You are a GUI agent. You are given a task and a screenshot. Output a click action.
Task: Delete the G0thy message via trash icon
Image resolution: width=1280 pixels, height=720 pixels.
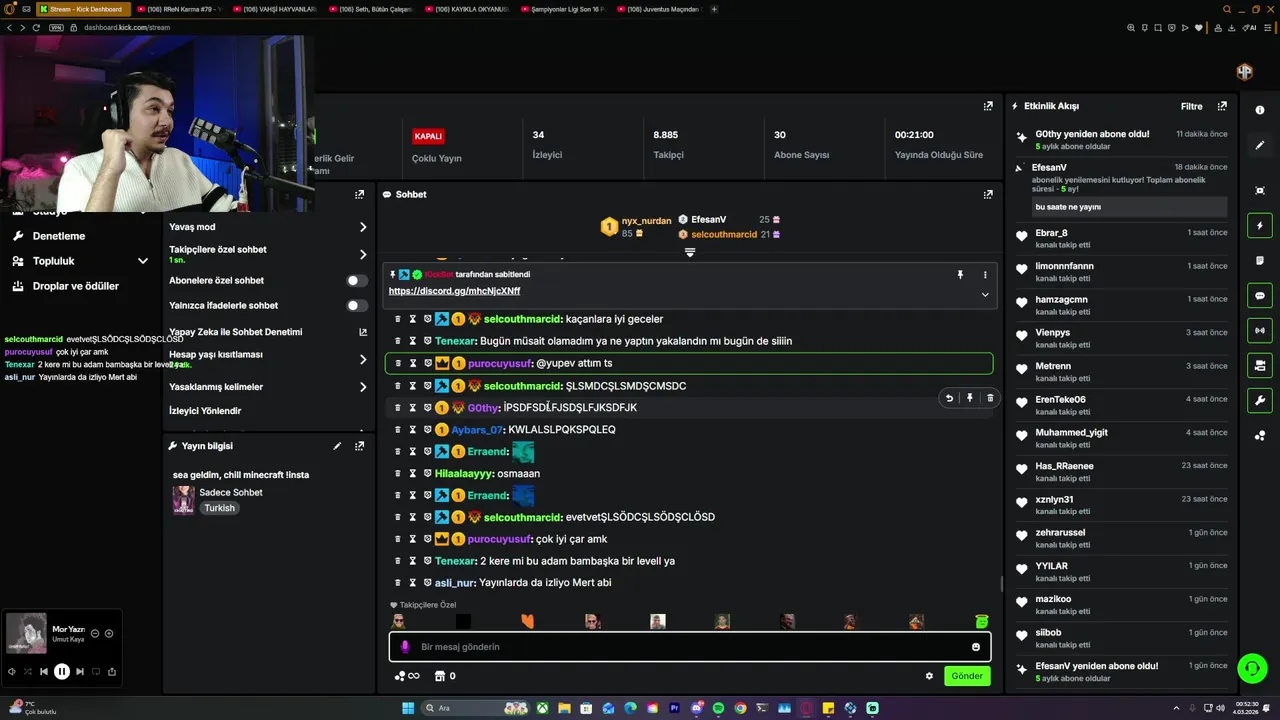coord(990,398)
